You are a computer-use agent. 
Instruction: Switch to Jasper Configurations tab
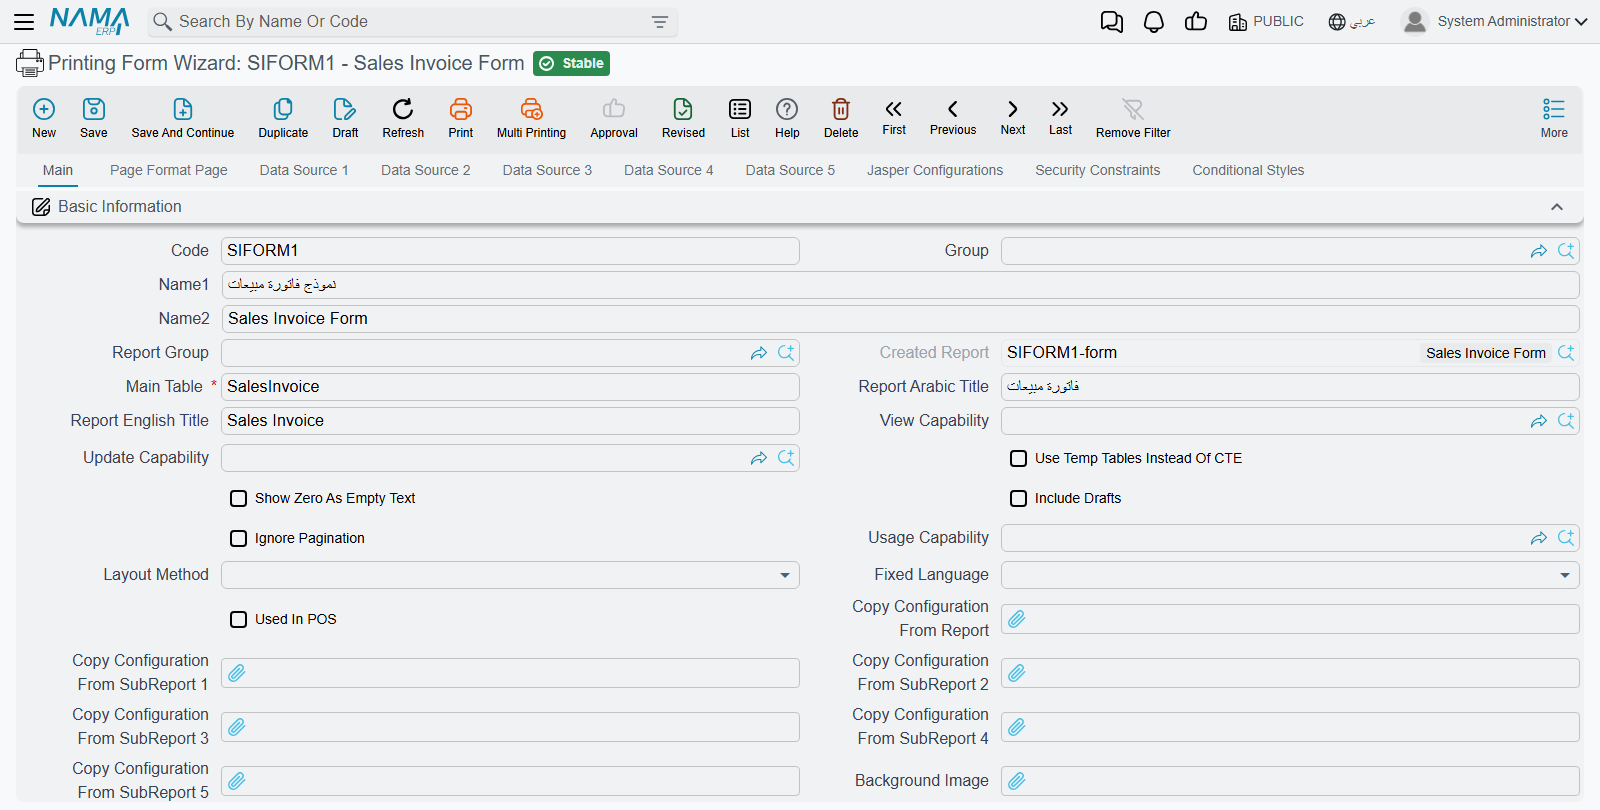935,170
